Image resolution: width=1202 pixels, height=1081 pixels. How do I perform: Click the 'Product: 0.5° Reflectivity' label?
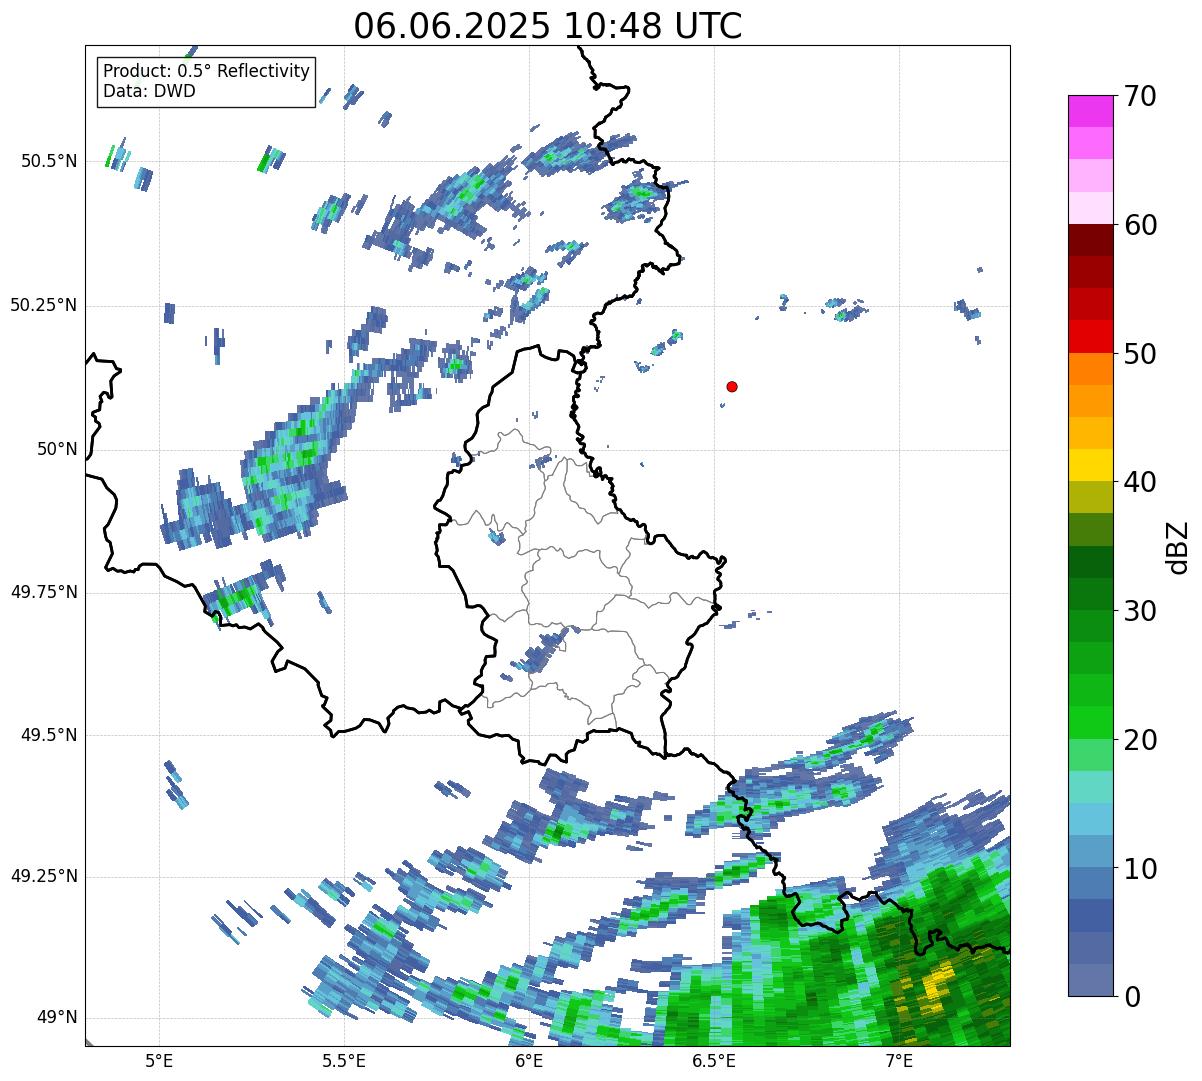coord(207,72)
